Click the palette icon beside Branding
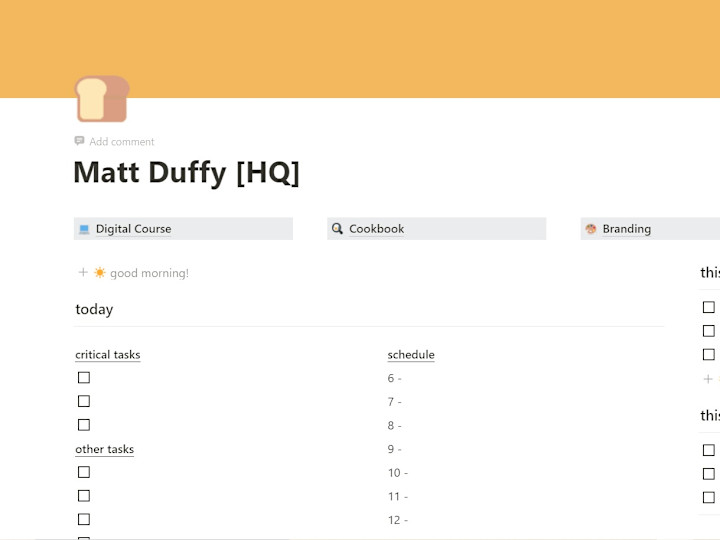 point(591,229)
